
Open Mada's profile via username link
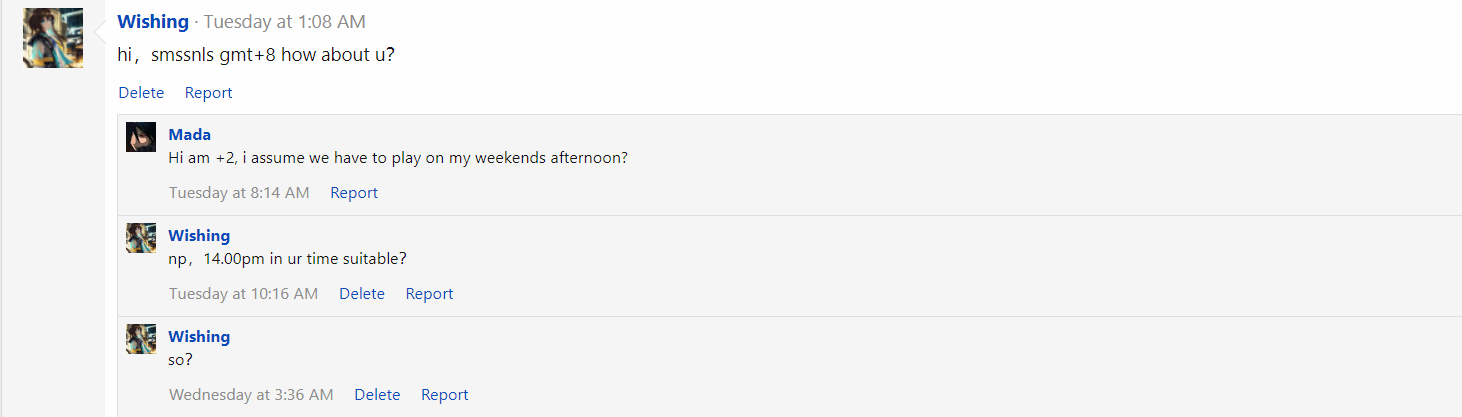(x=189, y=134)
